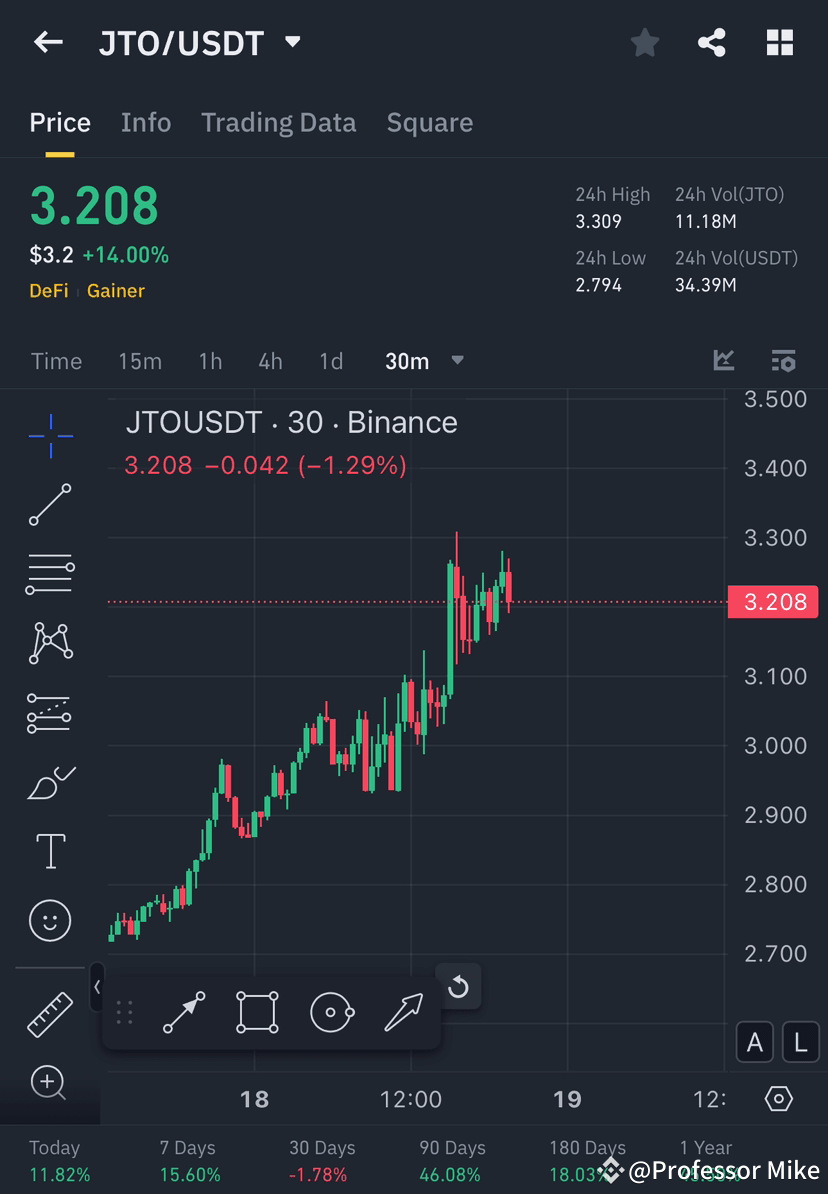Select the ruler measurement tool
Viewport: 828px width, 1194px height.
point(50,1013)
